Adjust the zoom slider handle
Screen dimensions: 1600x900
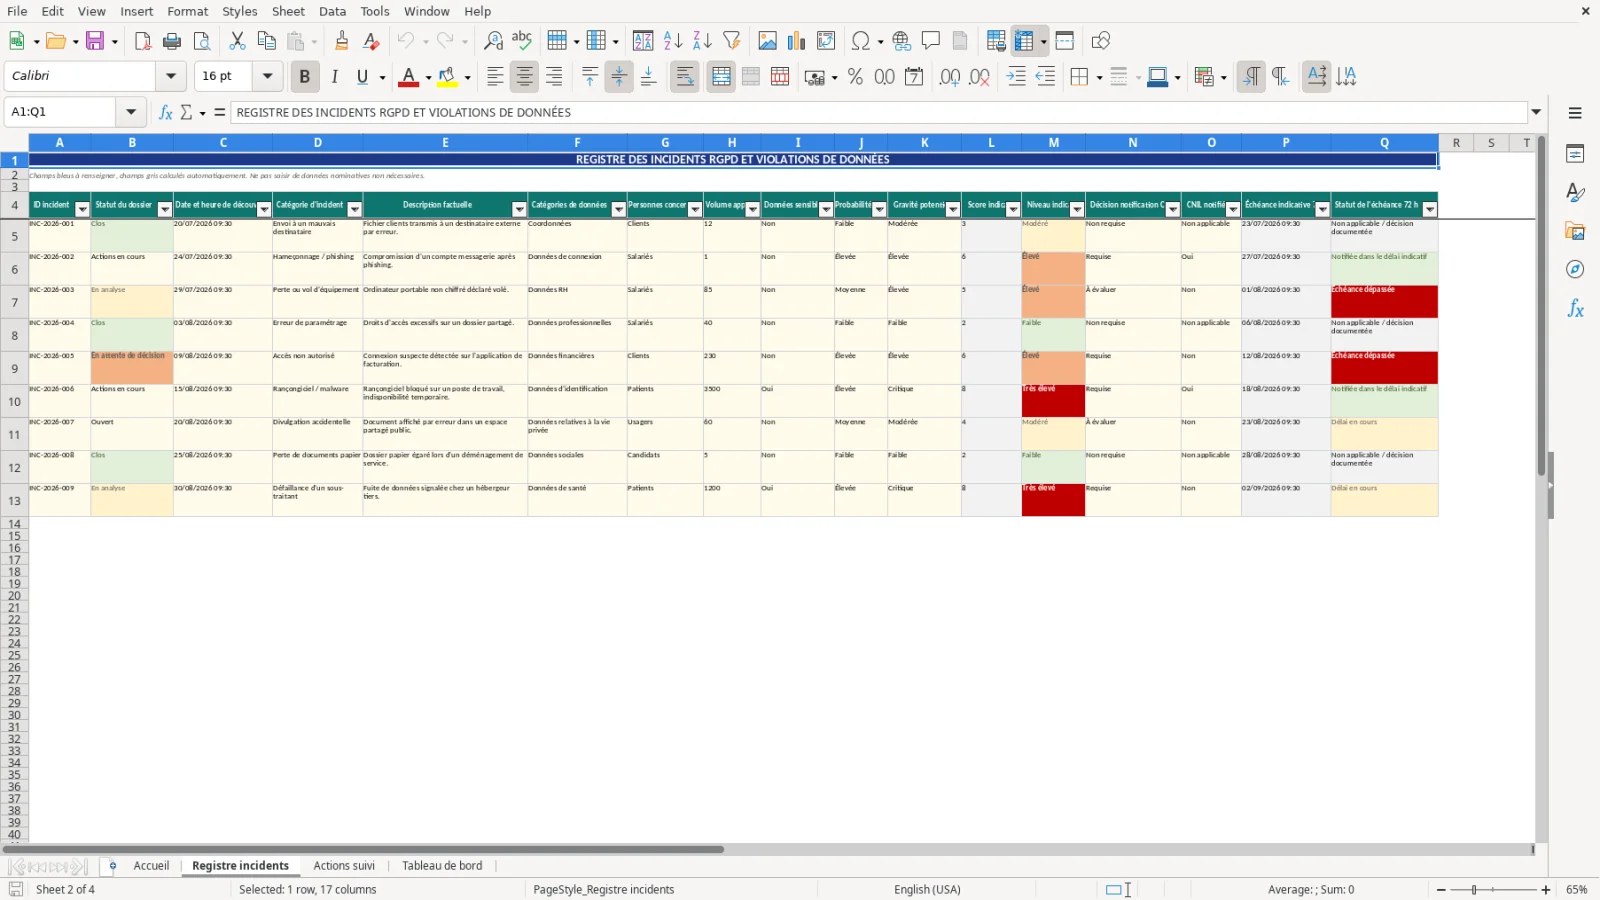coord(1473,890)
